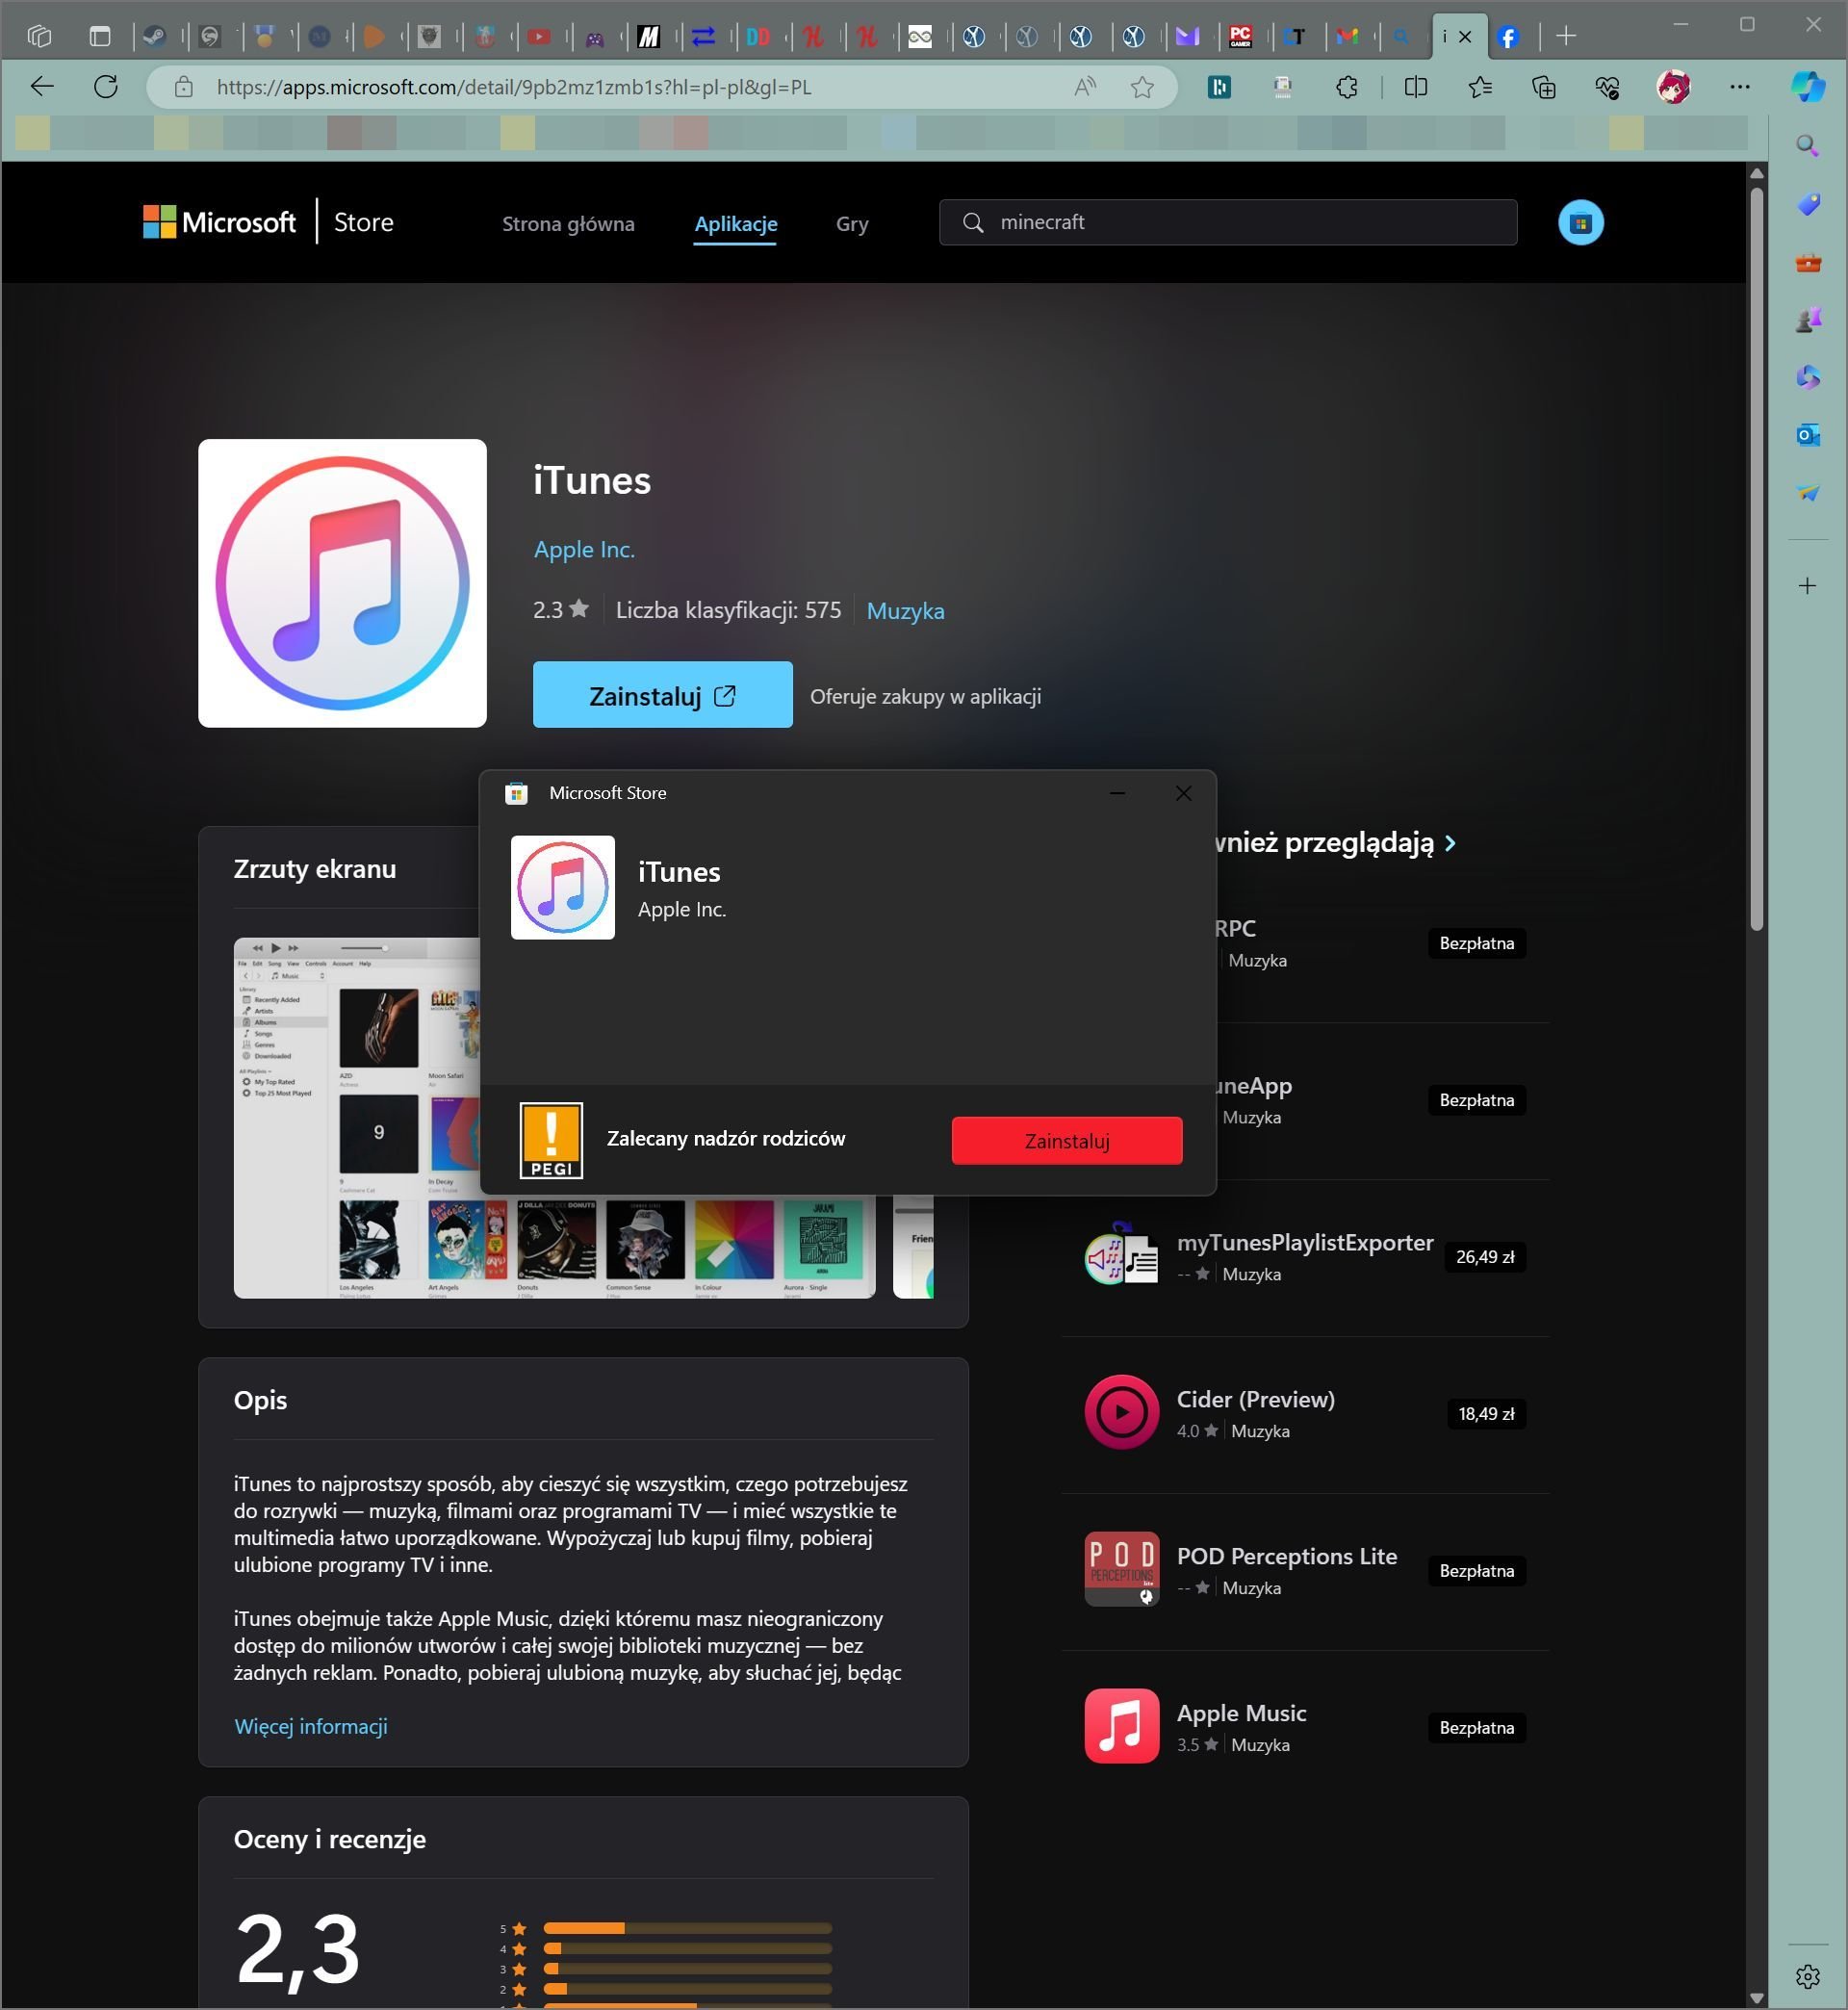Screen dimensions: 1848x2010
Task: Open the Cider (Preview) app entry
Action: (x=1255, y=1400)
